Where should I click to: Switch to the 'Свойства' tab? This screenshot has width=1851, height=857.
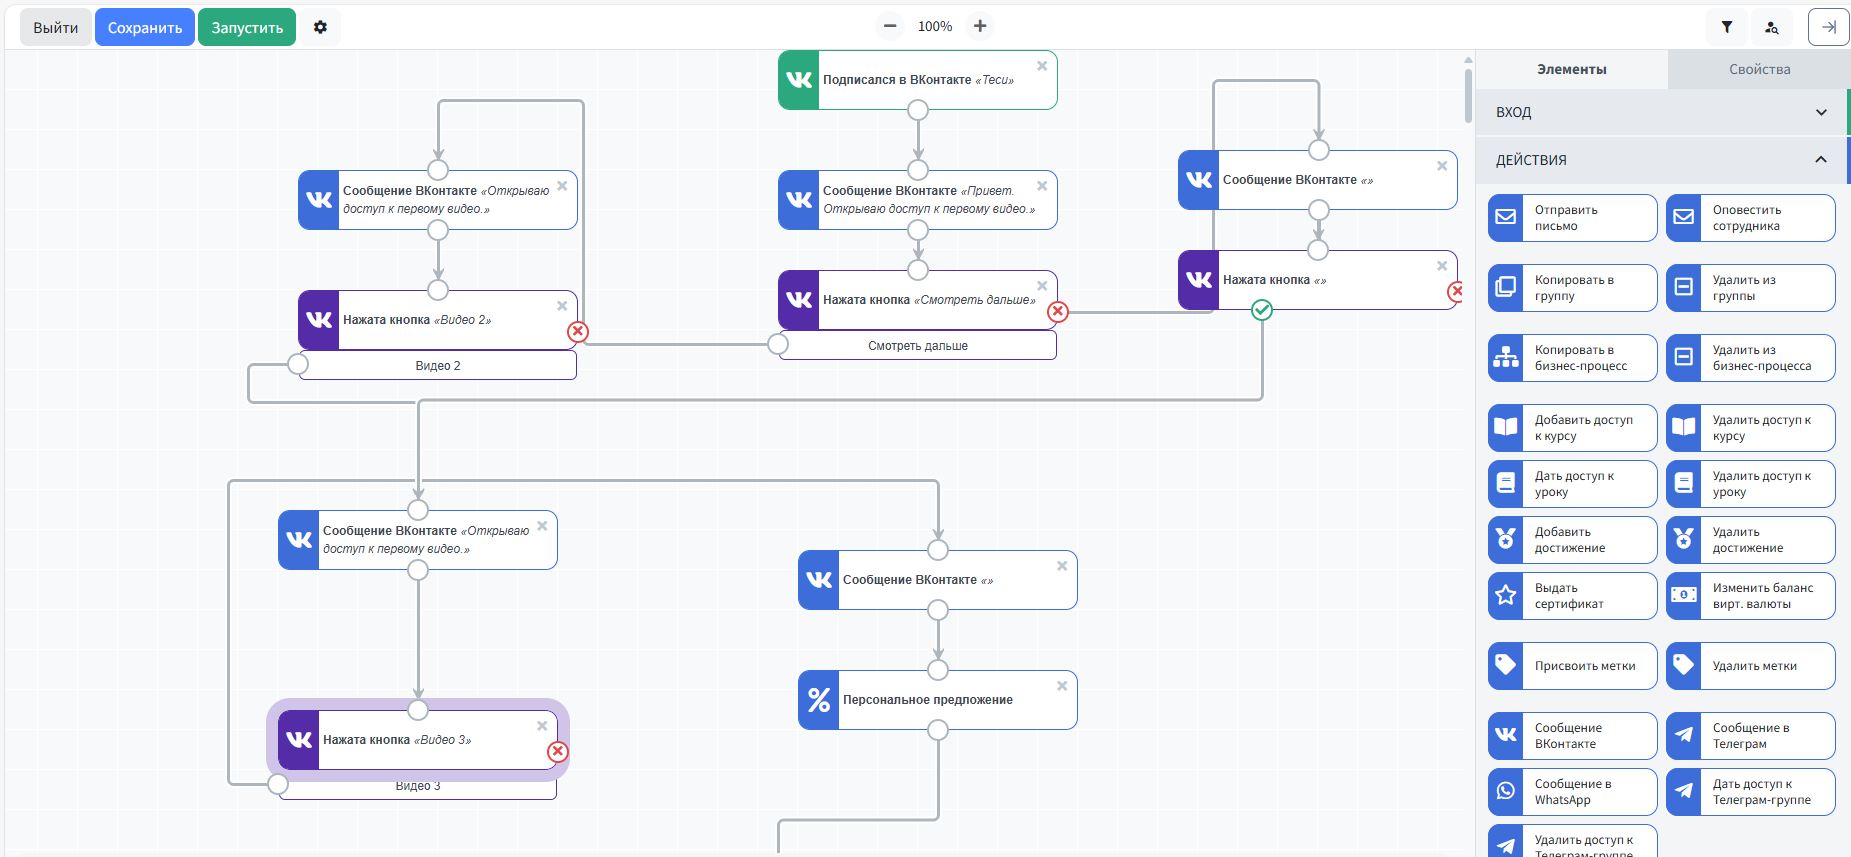pos(1759,69)
